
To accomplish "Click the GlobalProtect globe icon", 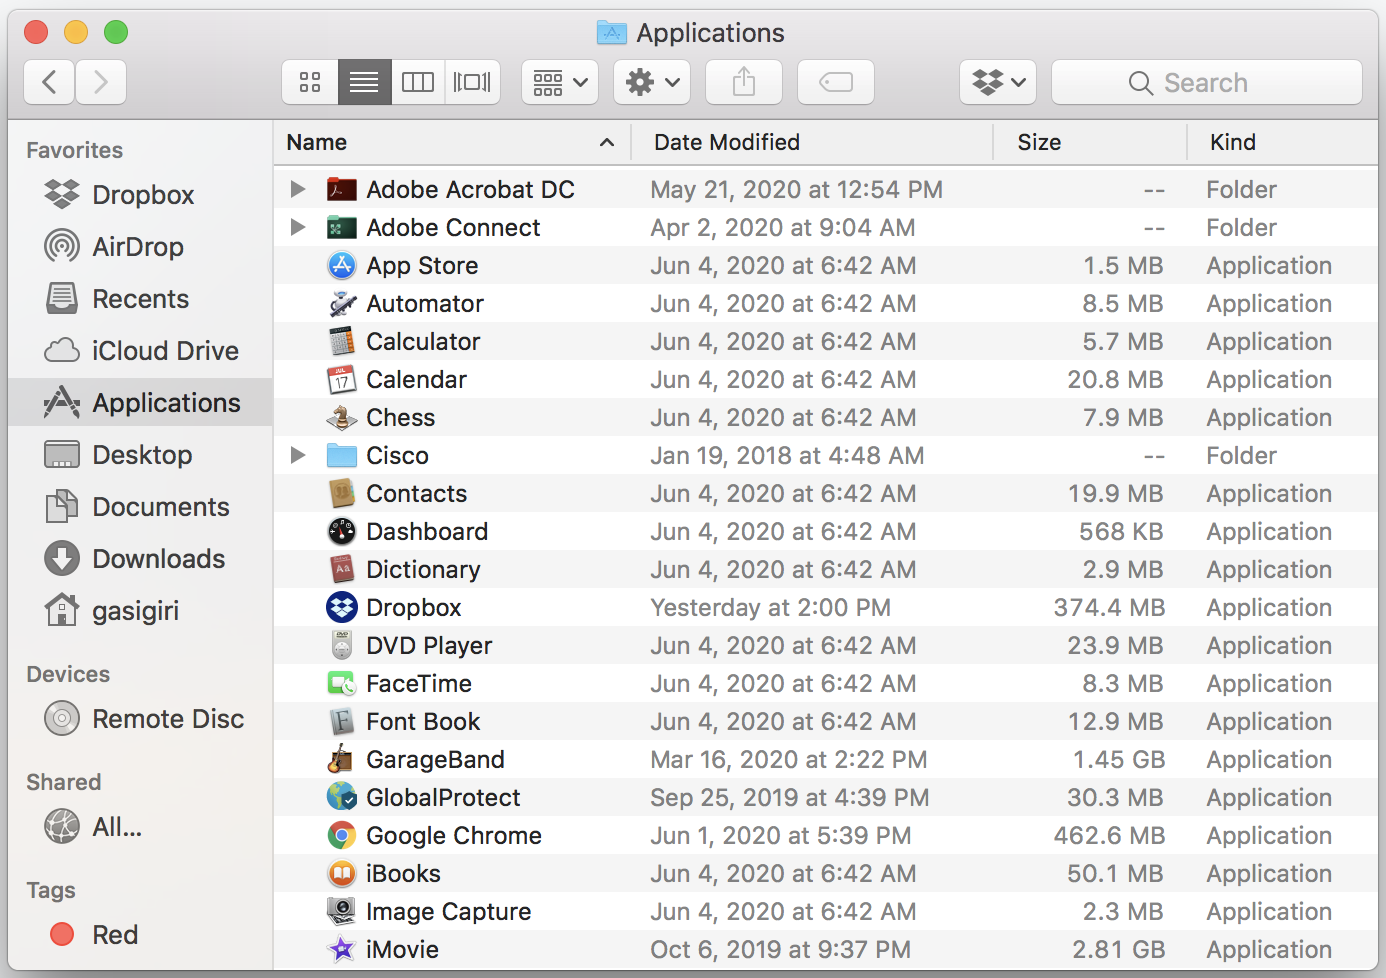I will tap(342, 797).
